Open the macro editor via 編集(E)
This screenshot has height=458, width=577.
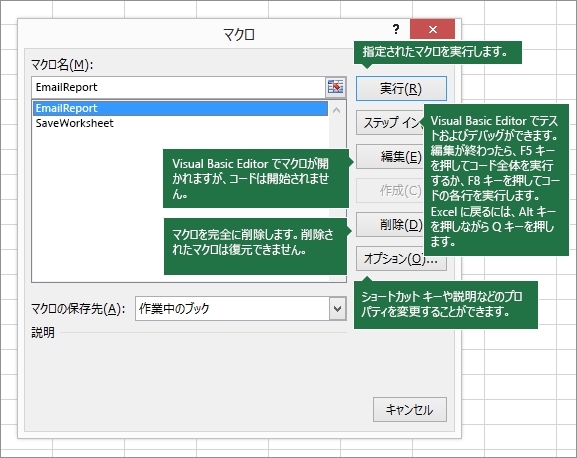390,157
